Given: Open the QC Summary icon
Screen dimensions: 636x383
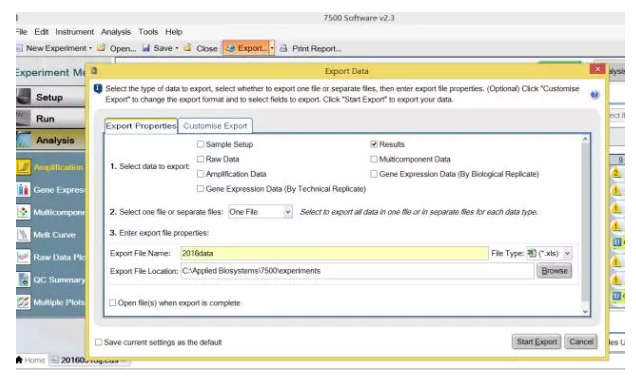Looking at the screenshot, I should (24, 280).
